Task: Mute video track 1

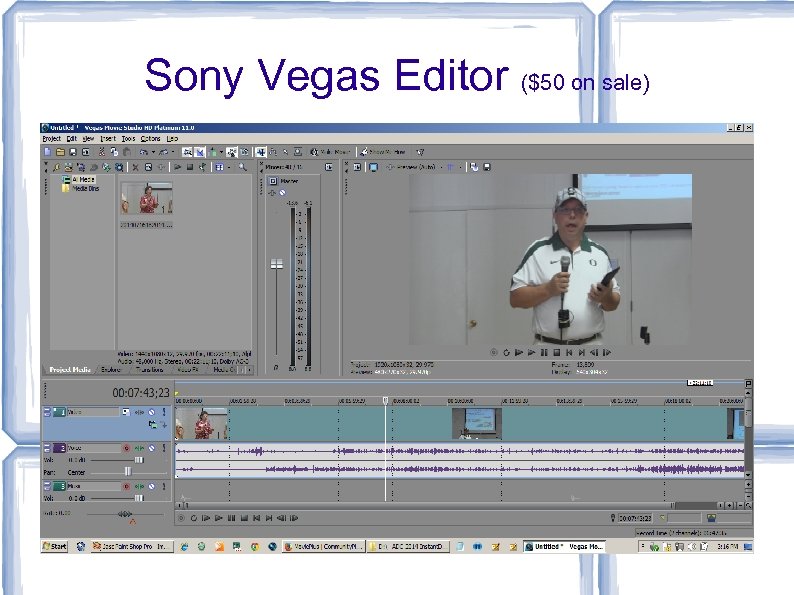Action: point(151,412)
